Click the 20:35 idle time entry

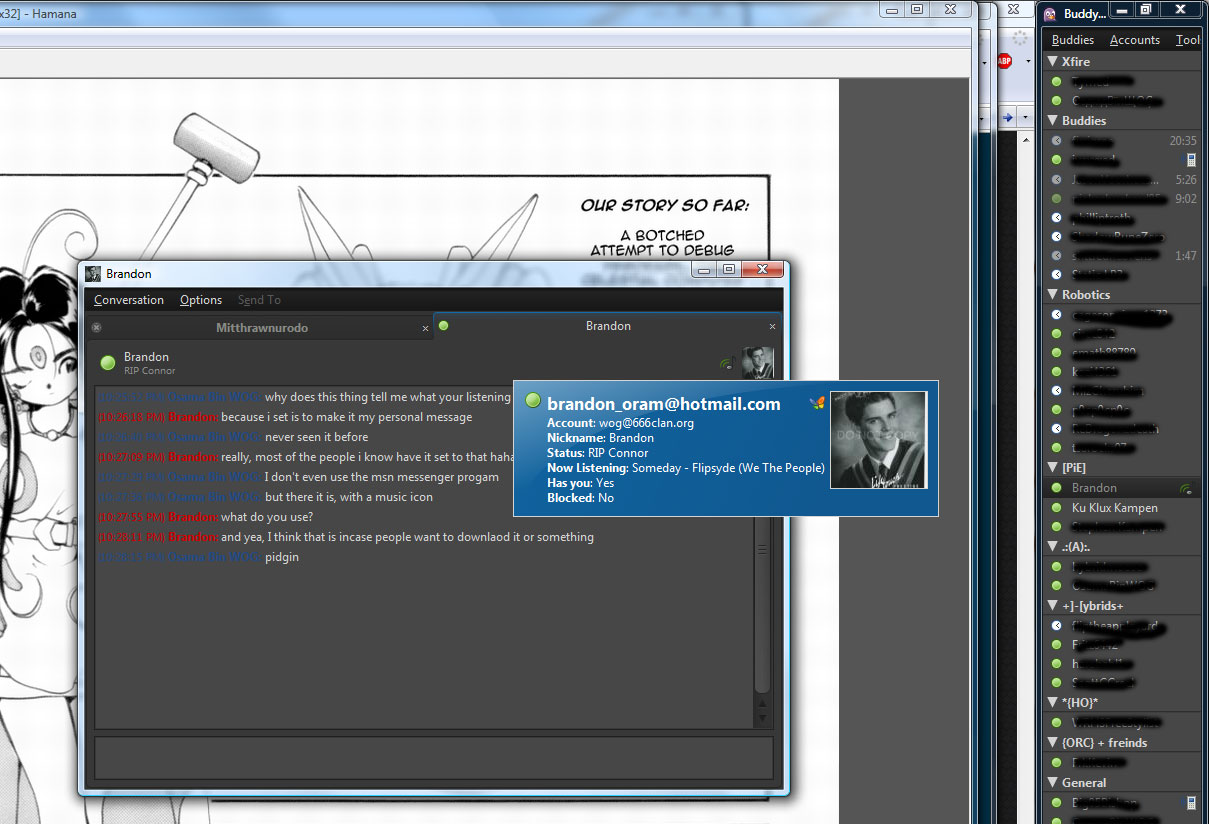(x=1183, y=141)
